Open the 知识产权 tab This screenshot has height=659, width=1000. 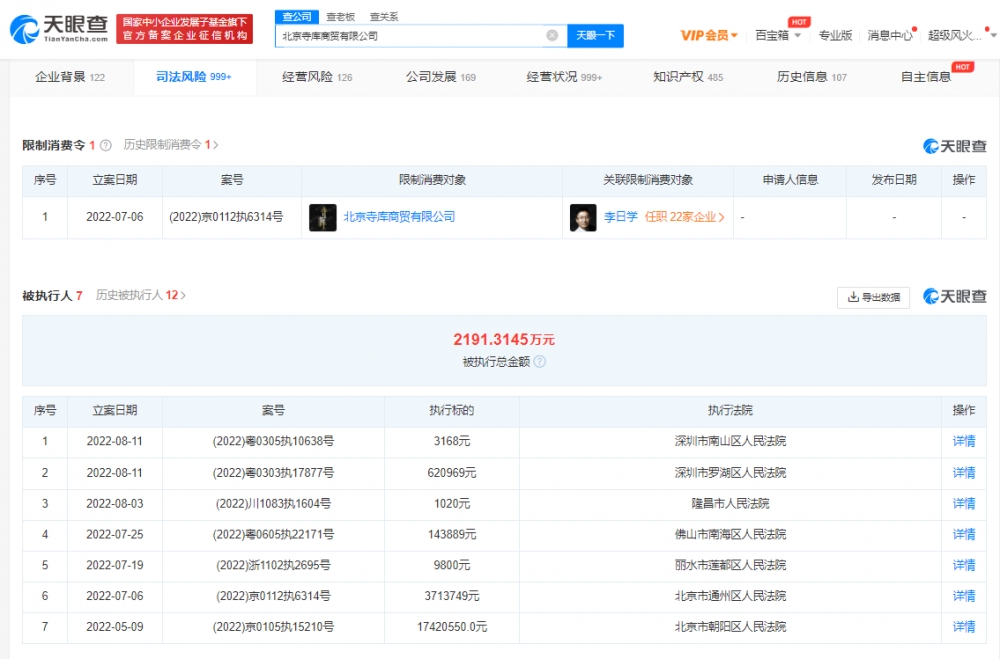(x=688, y=77)
